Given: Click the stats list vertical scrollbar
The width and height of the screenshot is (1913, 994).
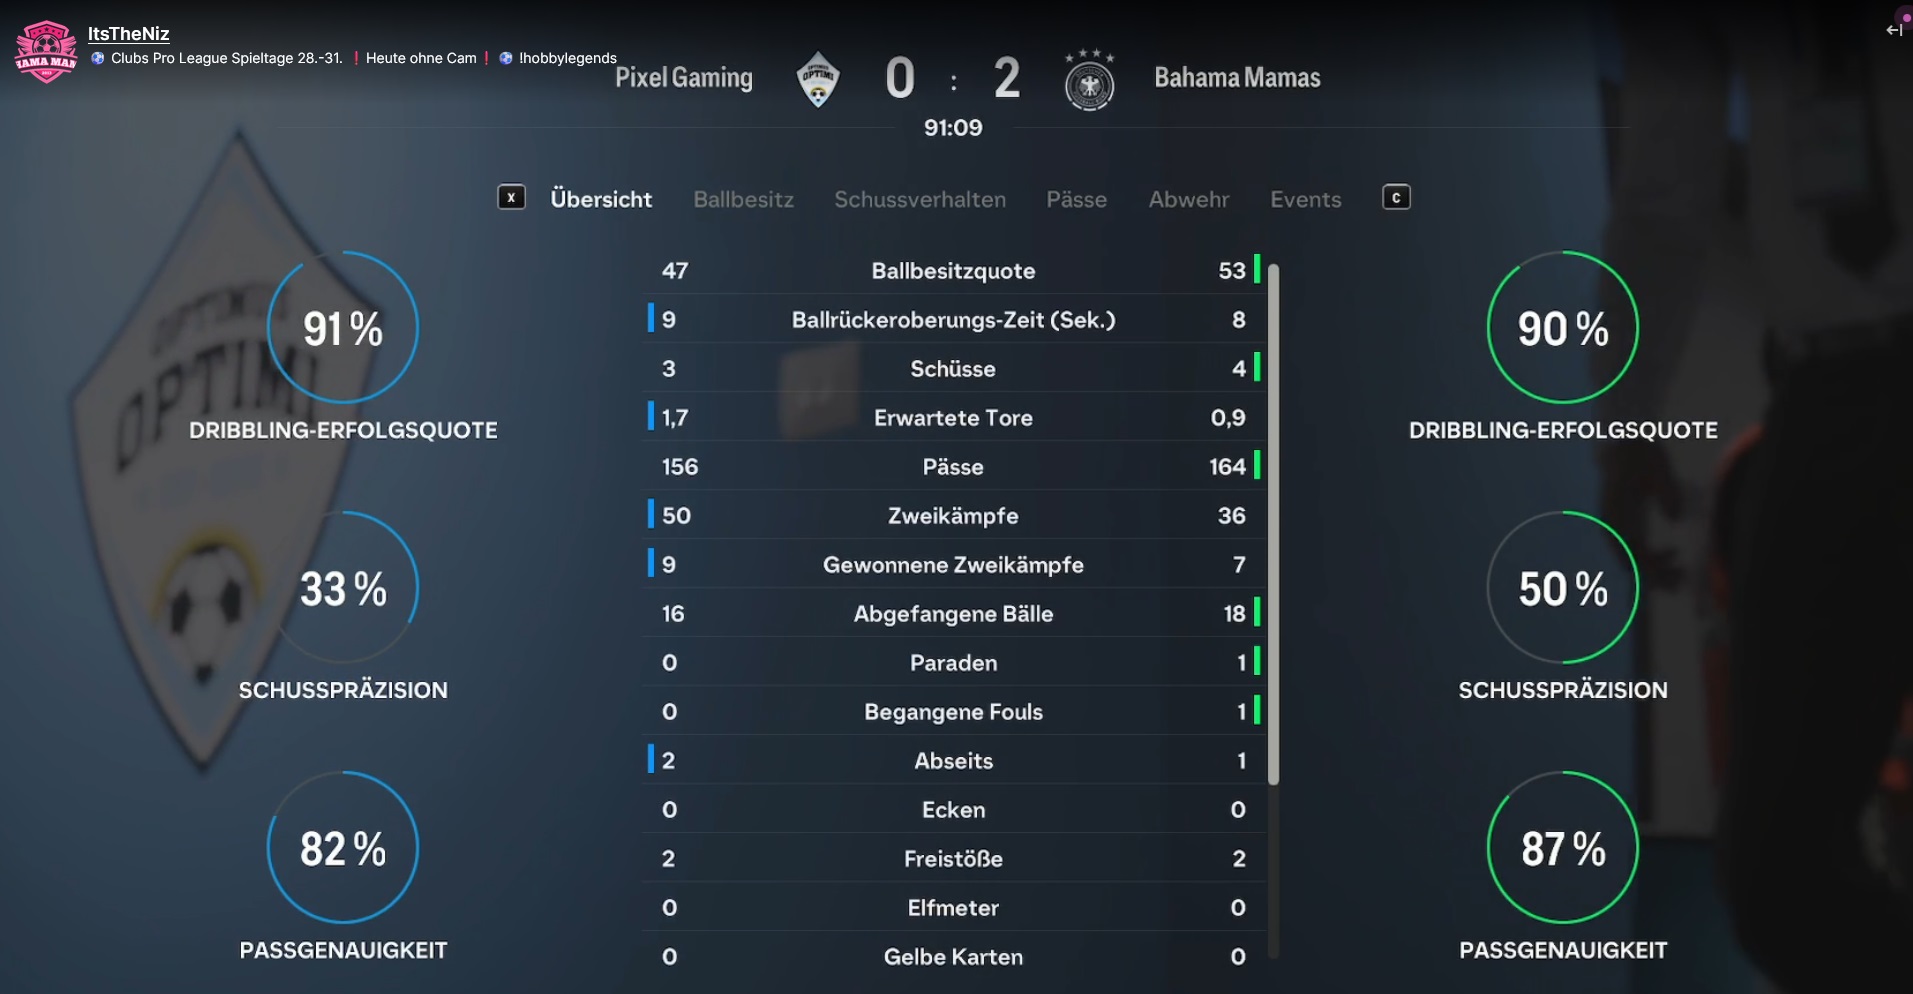Looking at the screenshot, I should point(1273,523).
